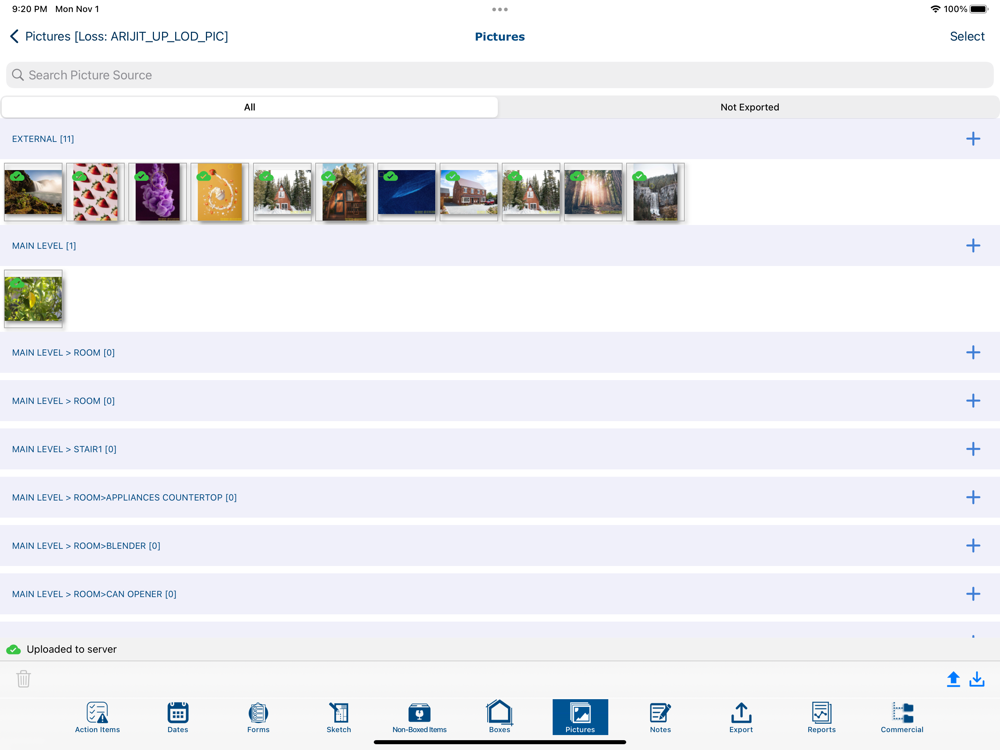Open the green leaves thumbnail in MAIN LEVEL

coord(33,299)
